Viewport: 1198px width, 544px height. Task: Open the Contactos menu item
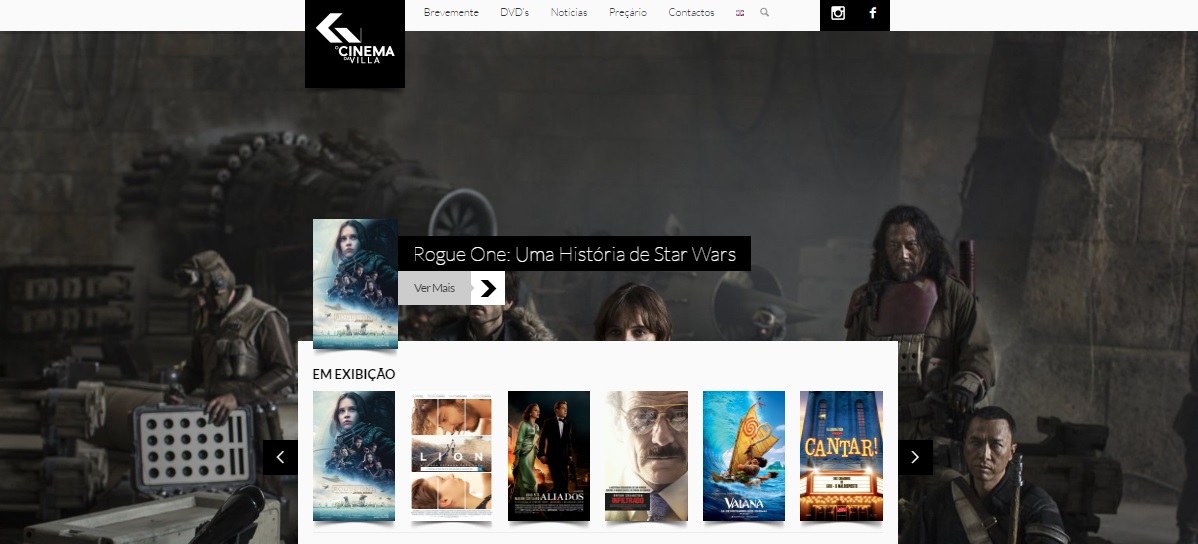[x=691, y=12]
